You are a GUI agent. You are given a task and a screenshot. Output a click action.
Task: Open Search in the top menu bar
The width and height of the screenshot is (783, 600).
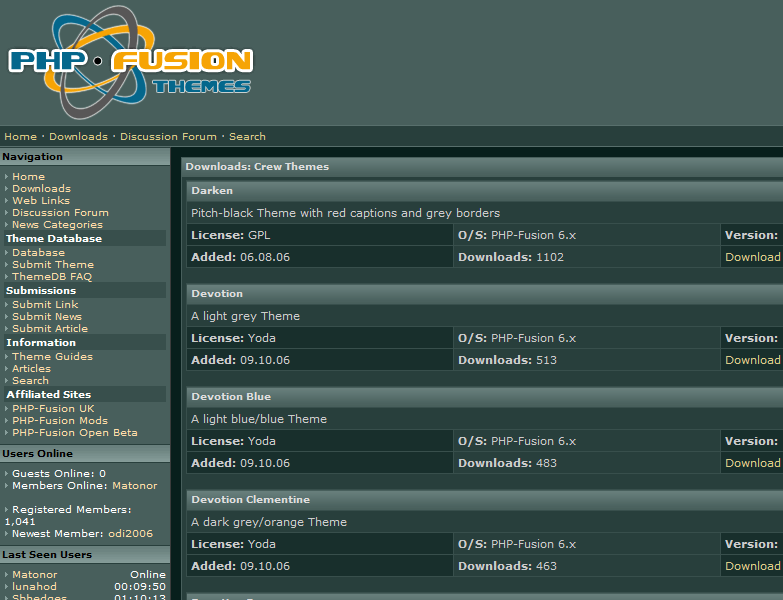click(247, 136)
